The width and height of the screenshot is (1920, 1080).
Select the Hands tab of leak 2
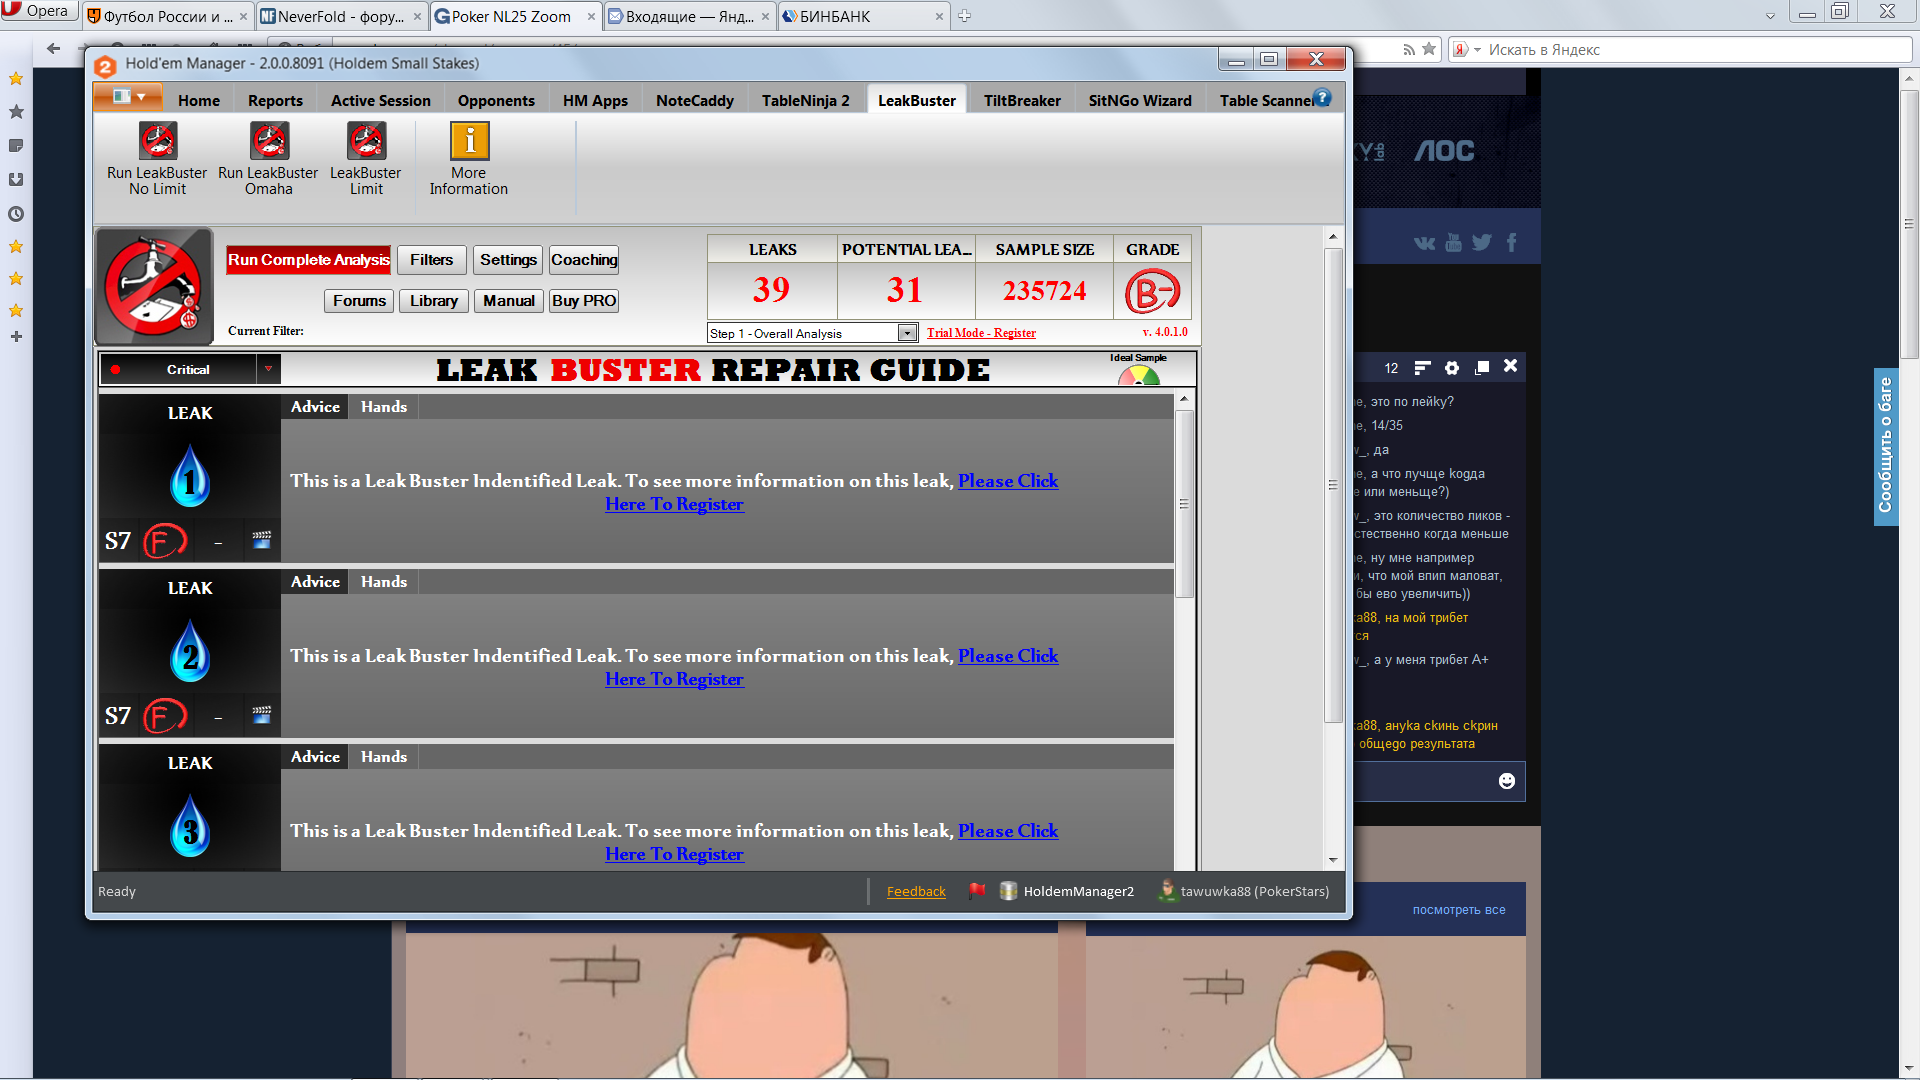pos(384,582)
